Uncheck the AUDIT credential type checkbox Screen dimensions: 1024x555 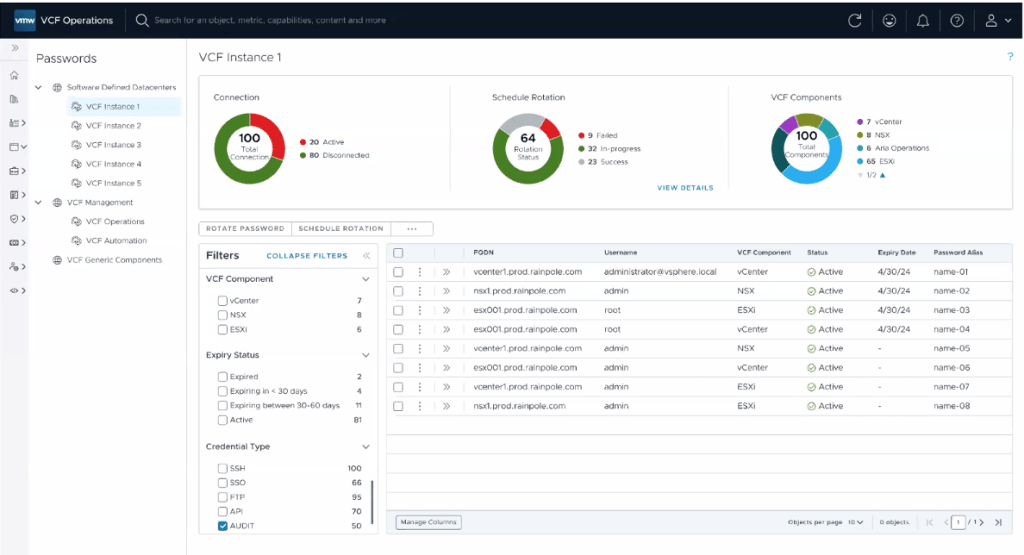click(x=223, y=525)
